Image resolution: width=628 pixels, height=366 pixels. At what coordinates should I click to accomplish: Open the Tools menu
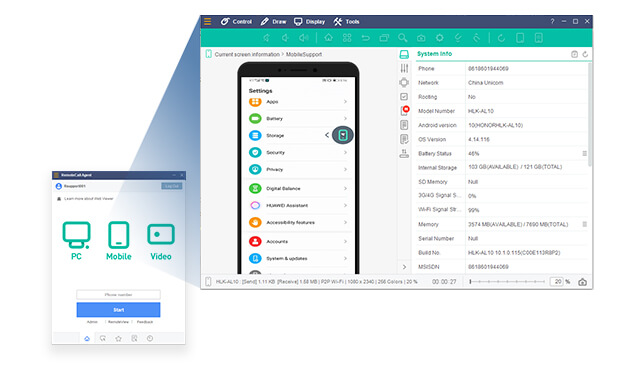coord(346,22)
